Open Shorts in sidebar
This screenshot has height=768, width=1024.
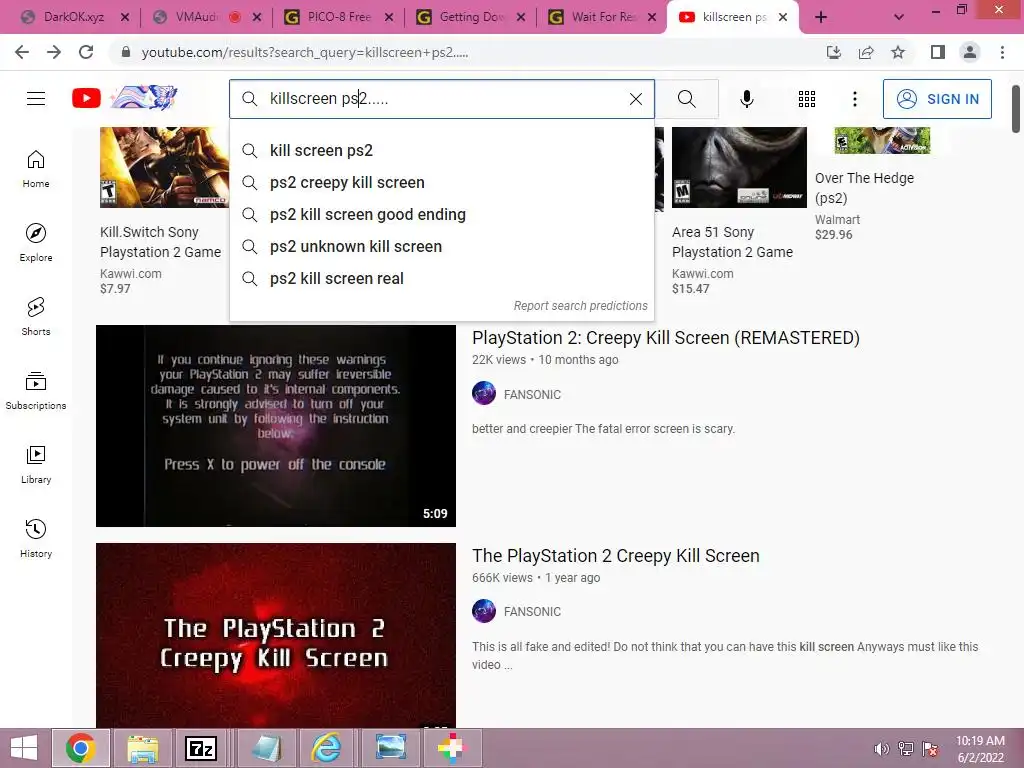coord(36,316)
